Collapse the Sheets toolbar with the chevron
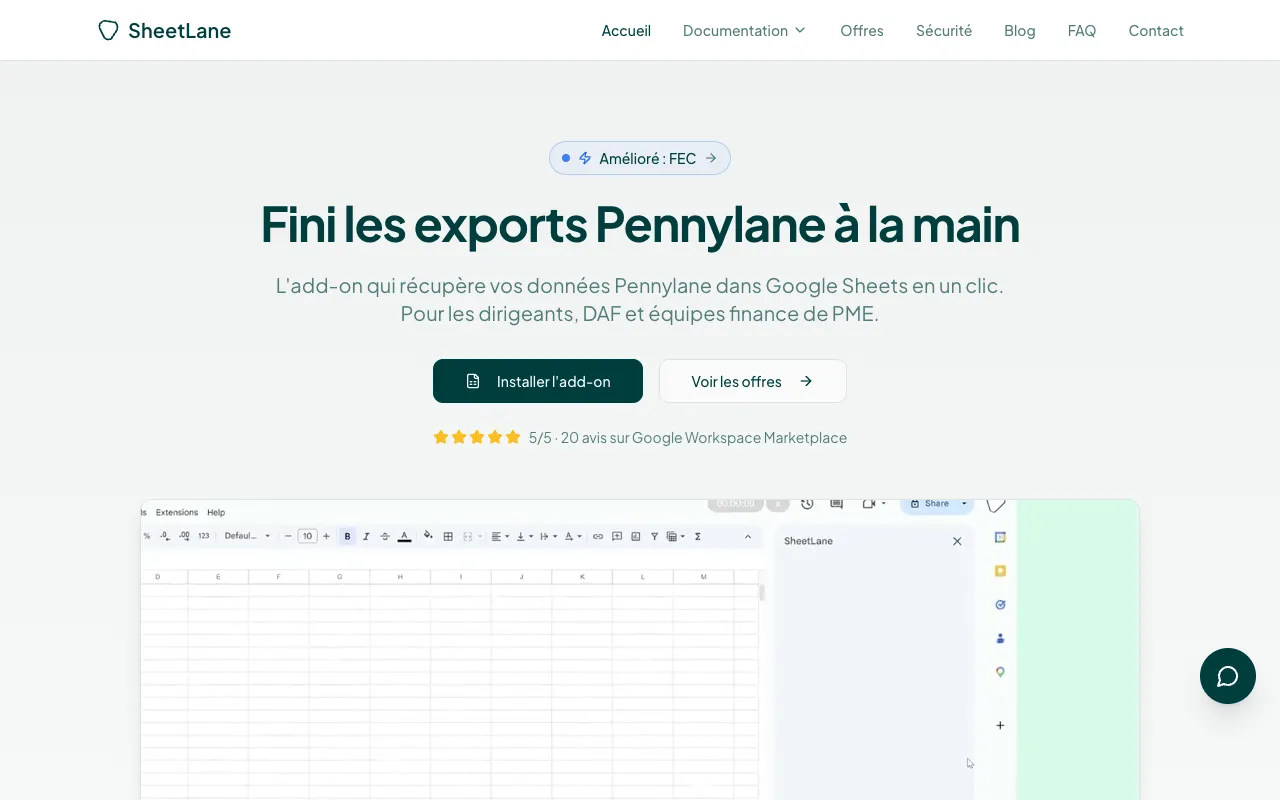Screen dimensions: 1280x800 click(748, 536)
